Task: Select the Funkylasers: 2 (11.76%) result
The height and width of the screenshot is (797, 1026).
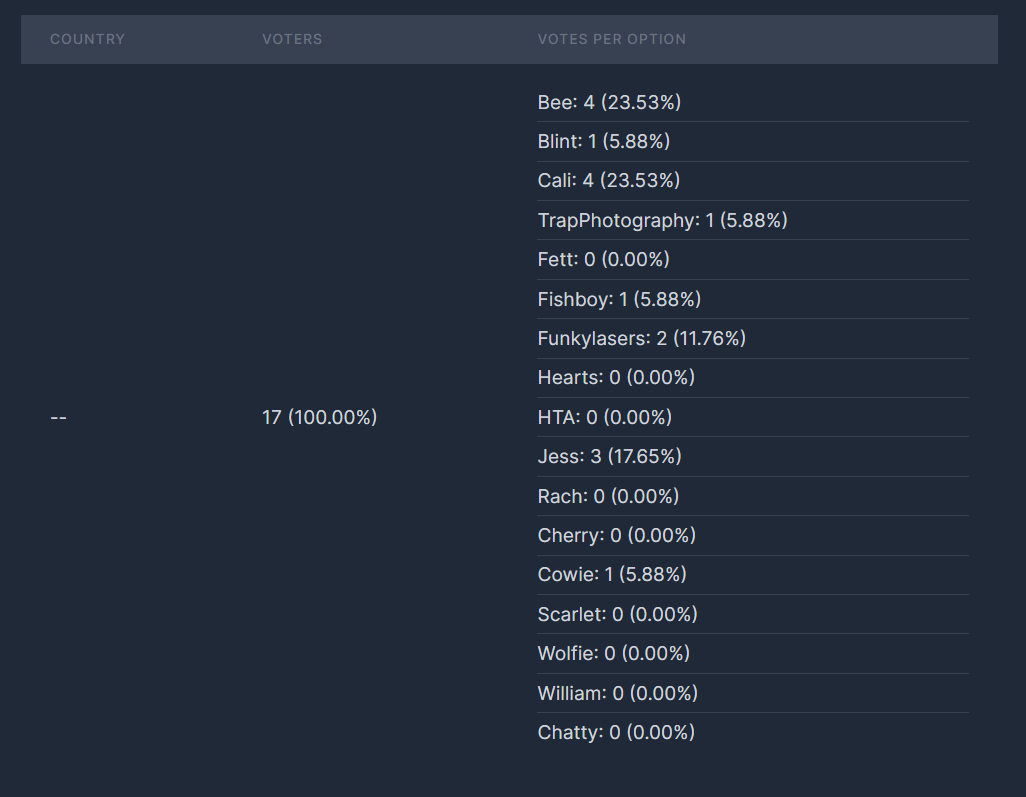Action: pos(641,339)
